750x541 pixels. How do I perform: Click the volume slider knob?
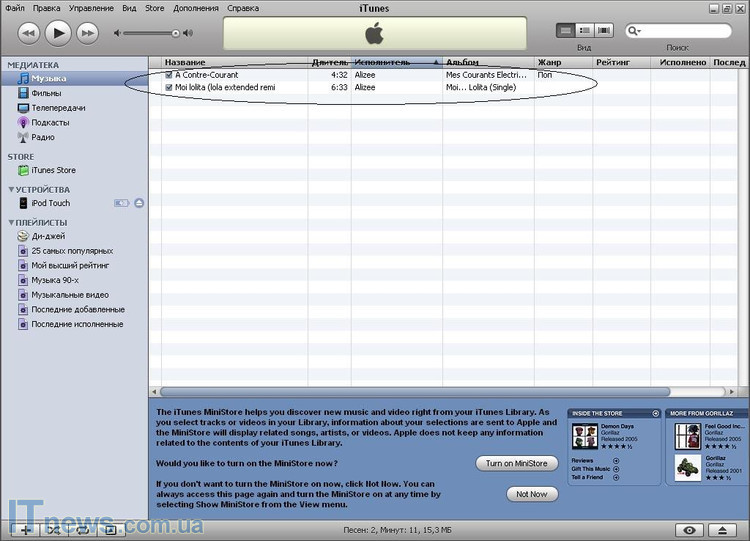pos(176,33)
